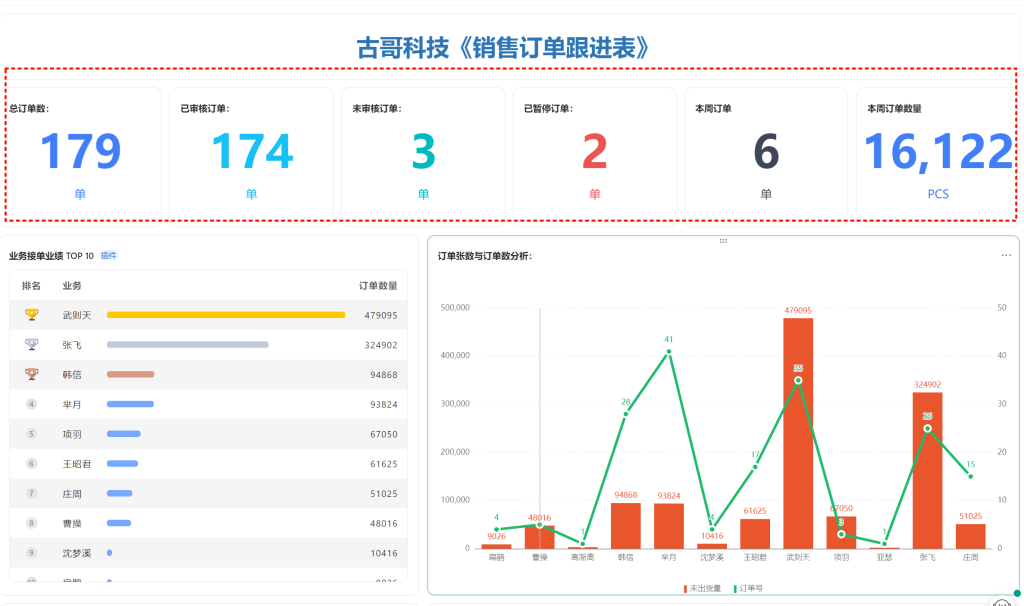Viewport: 1024px width, 606px height.
Task: Click the dashboard title 销售订单跟进表
Action: (x=503, y=48)
